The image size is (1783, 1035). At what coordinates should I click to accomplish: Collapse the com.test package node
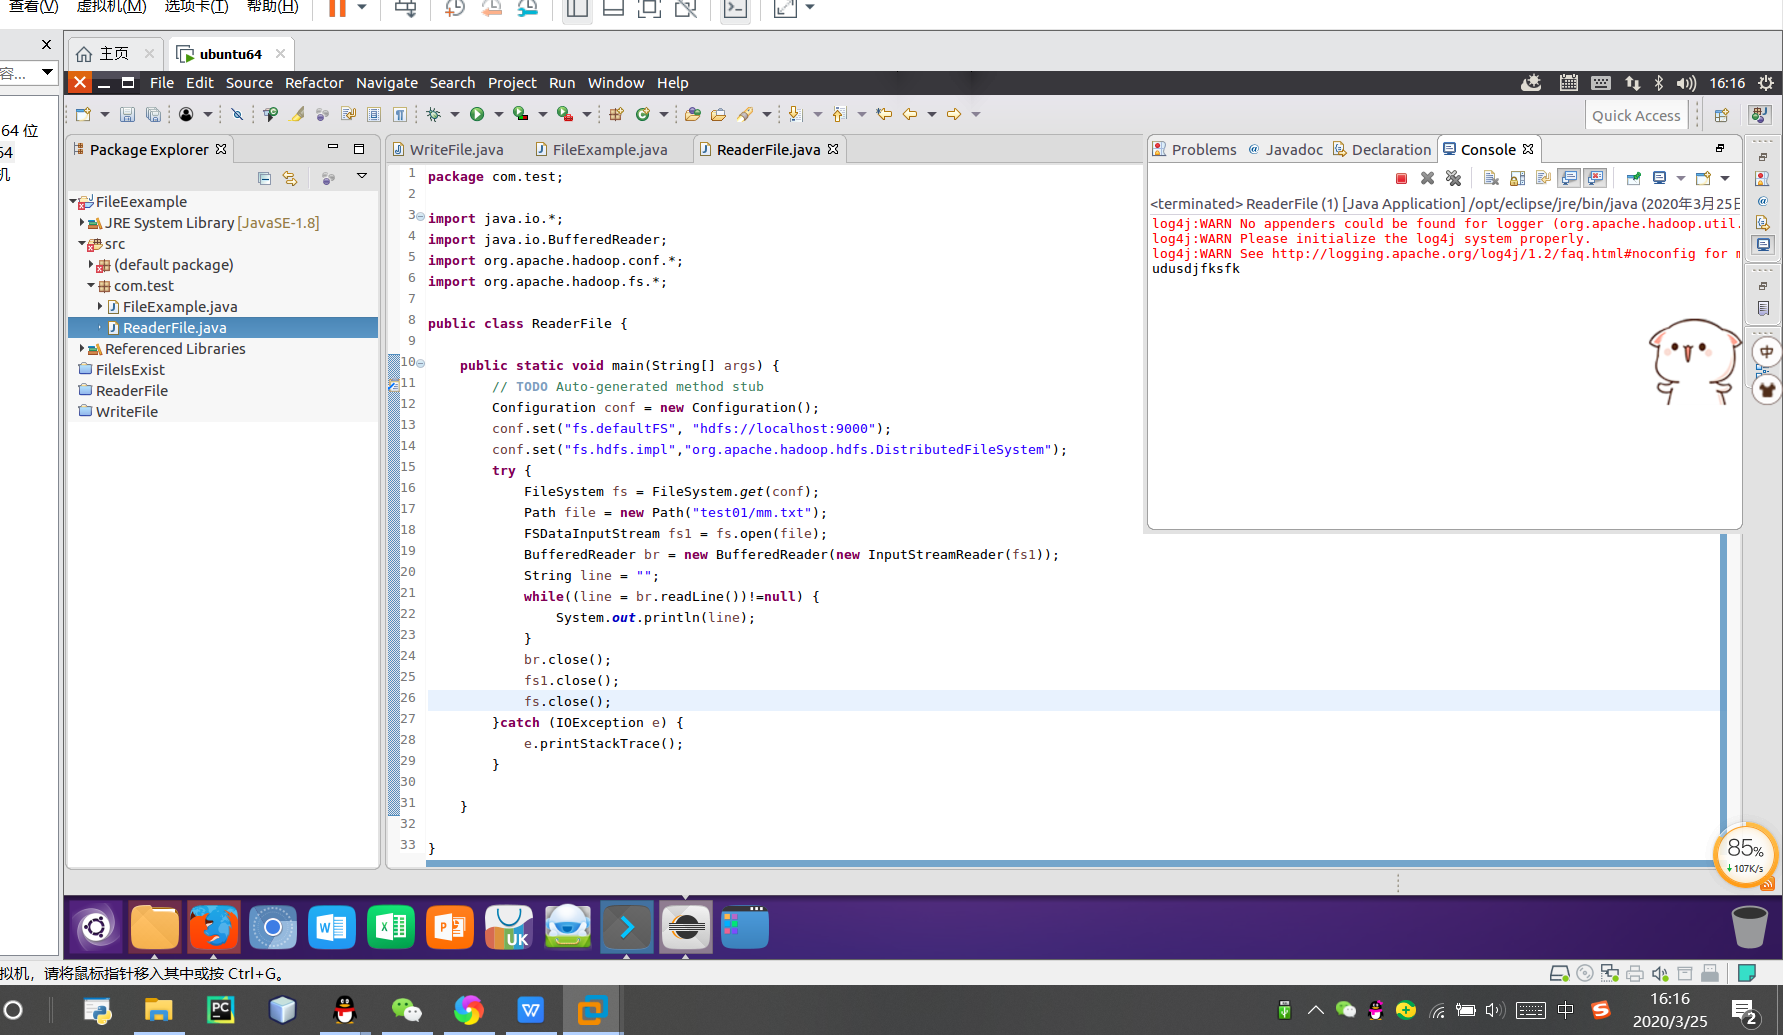pyautogui.click(x=91, y=285)
